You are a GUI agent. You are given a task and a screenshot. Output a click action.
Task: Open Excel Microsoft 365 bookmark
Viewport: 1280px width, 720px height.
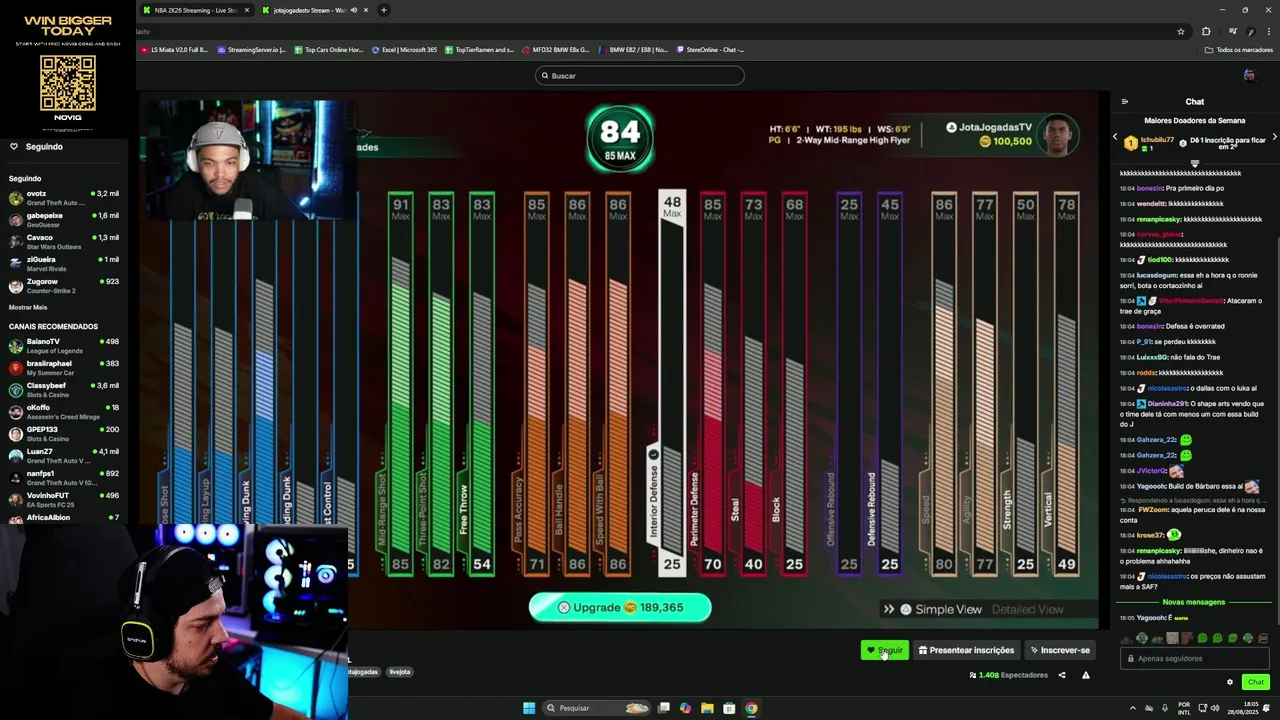click(404, 49)
